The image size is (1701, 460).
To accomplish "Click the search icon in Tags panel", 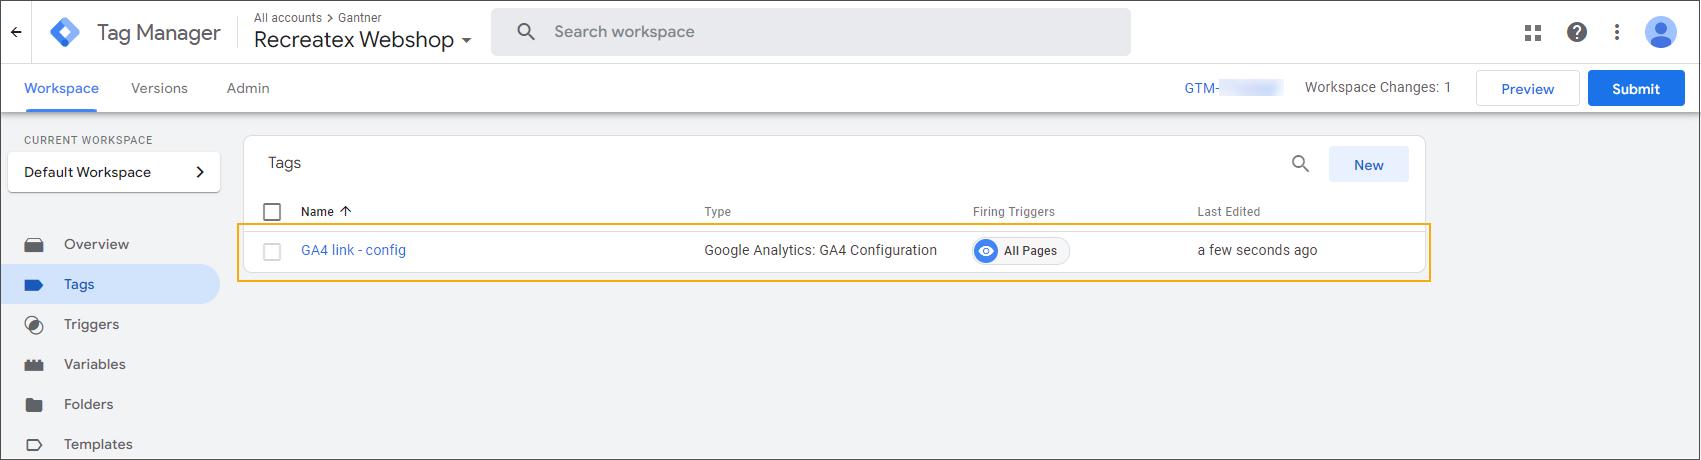I will 1300,164.
